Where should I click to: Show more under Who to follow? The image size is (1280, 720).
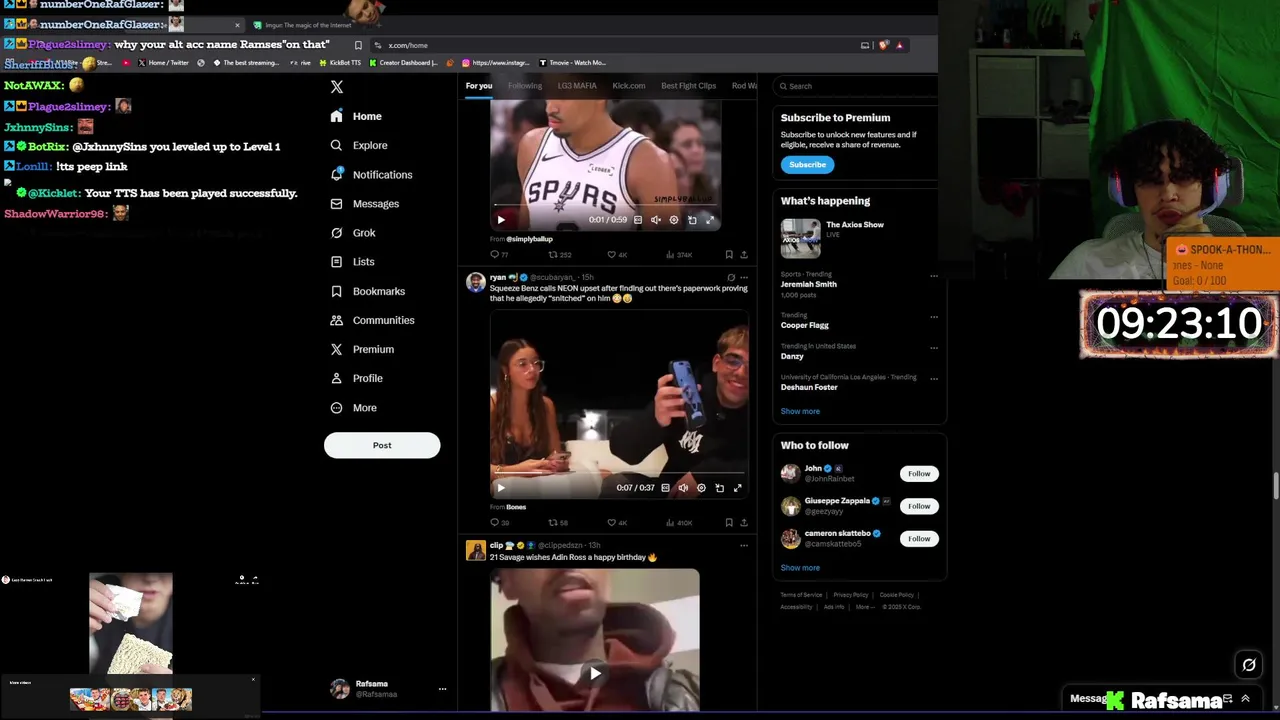click(x=800, y=568)
